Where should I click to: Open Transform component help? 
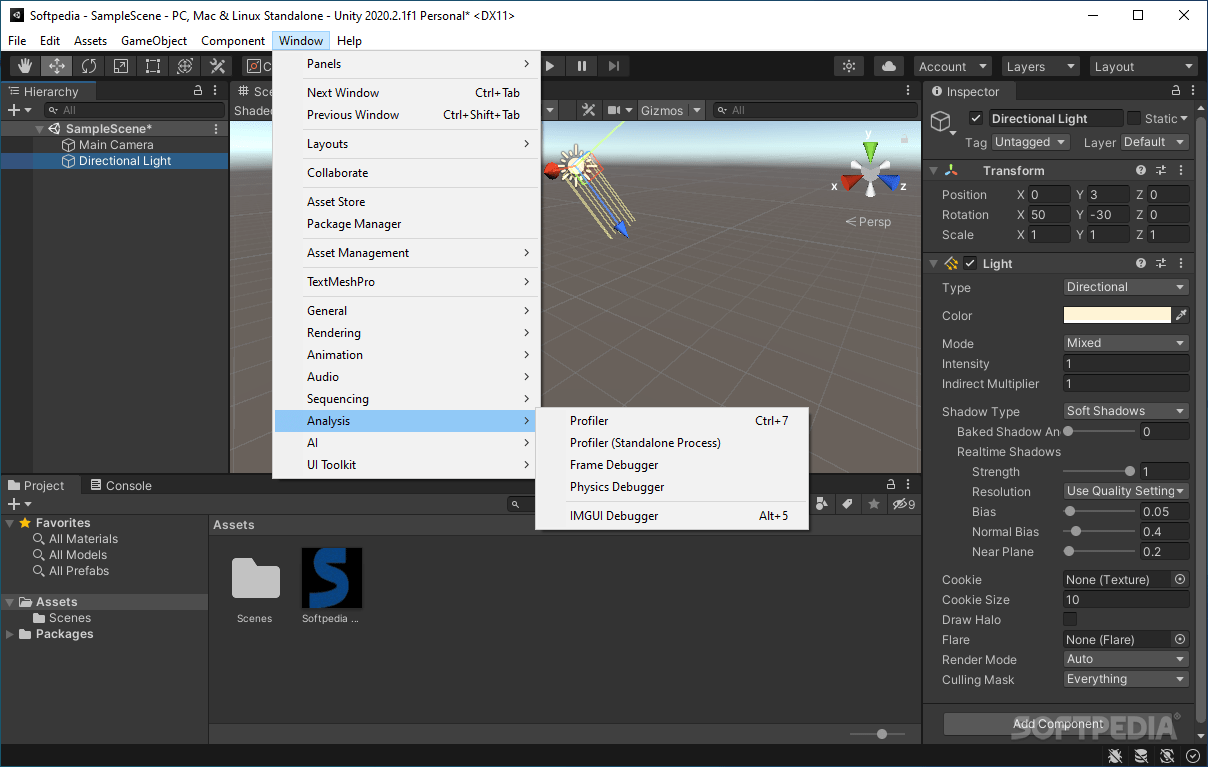(x=1141, y=171)
